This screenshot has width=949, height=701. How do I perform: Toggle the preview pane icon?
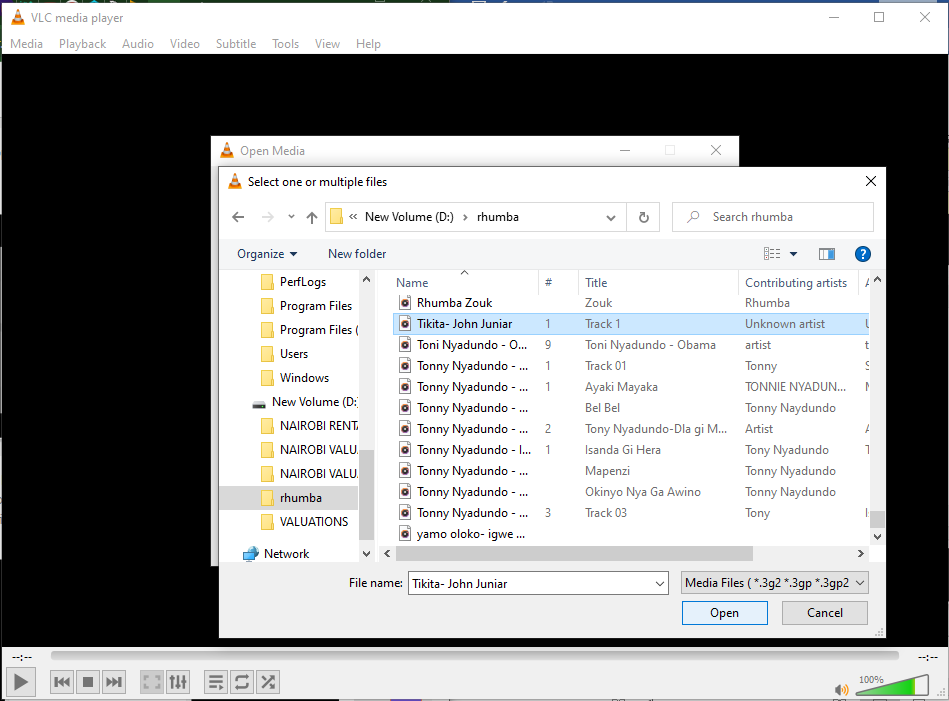click(827, 254)
